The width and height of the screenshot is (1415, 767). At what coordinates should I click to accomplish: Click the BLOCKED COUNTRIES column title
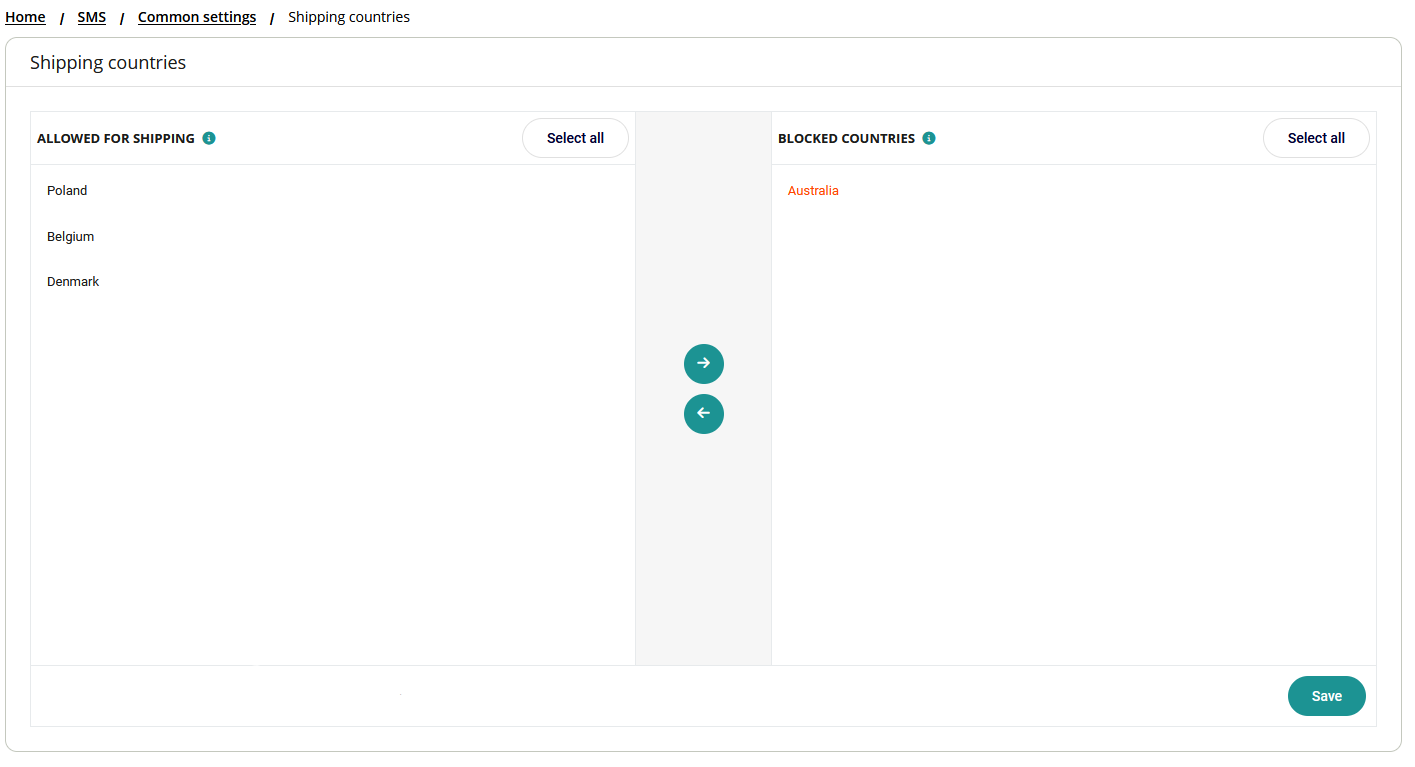coord(846,139)
